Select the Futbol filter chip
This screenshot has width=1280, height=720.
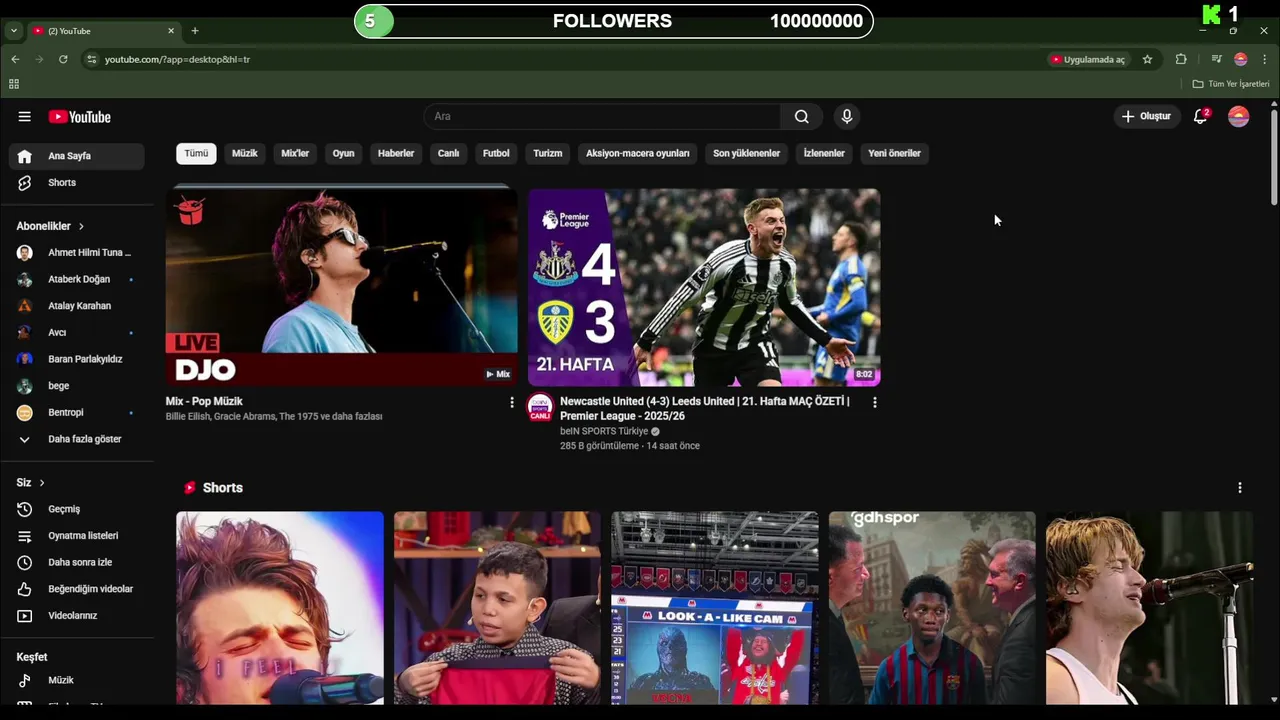coord(496,153)
